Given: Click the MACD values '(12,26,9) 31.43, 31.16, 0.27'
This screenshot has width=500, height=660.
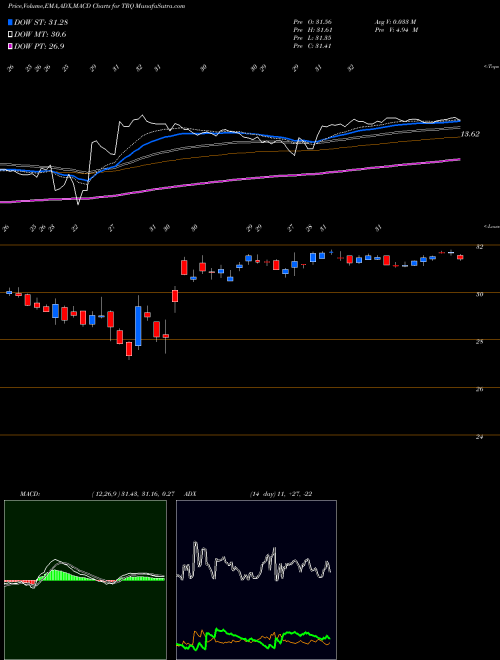Looking at the screenshot, I should [x=133, y=494].
